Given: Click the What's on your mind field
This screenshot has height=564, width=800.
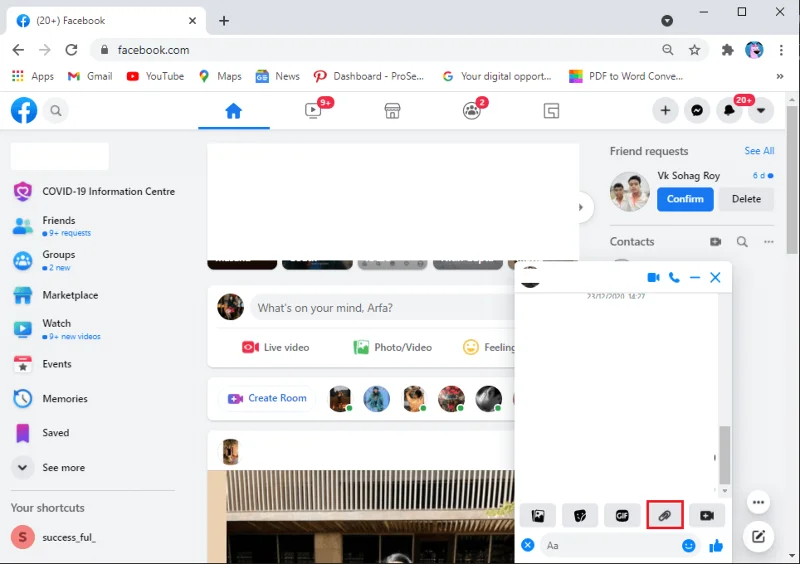Looking at the screenshot, I should pos(383,308).
